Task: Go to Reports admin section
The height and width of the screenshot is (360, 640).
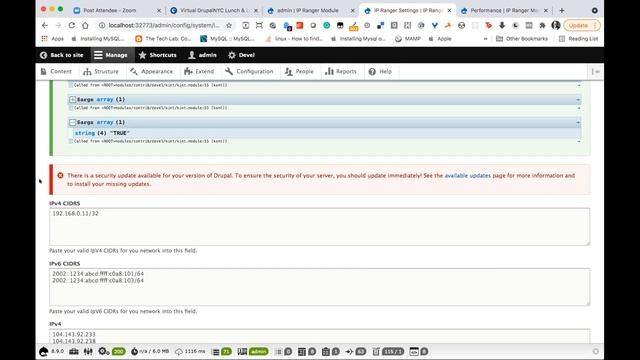Action: click(341, 71)
